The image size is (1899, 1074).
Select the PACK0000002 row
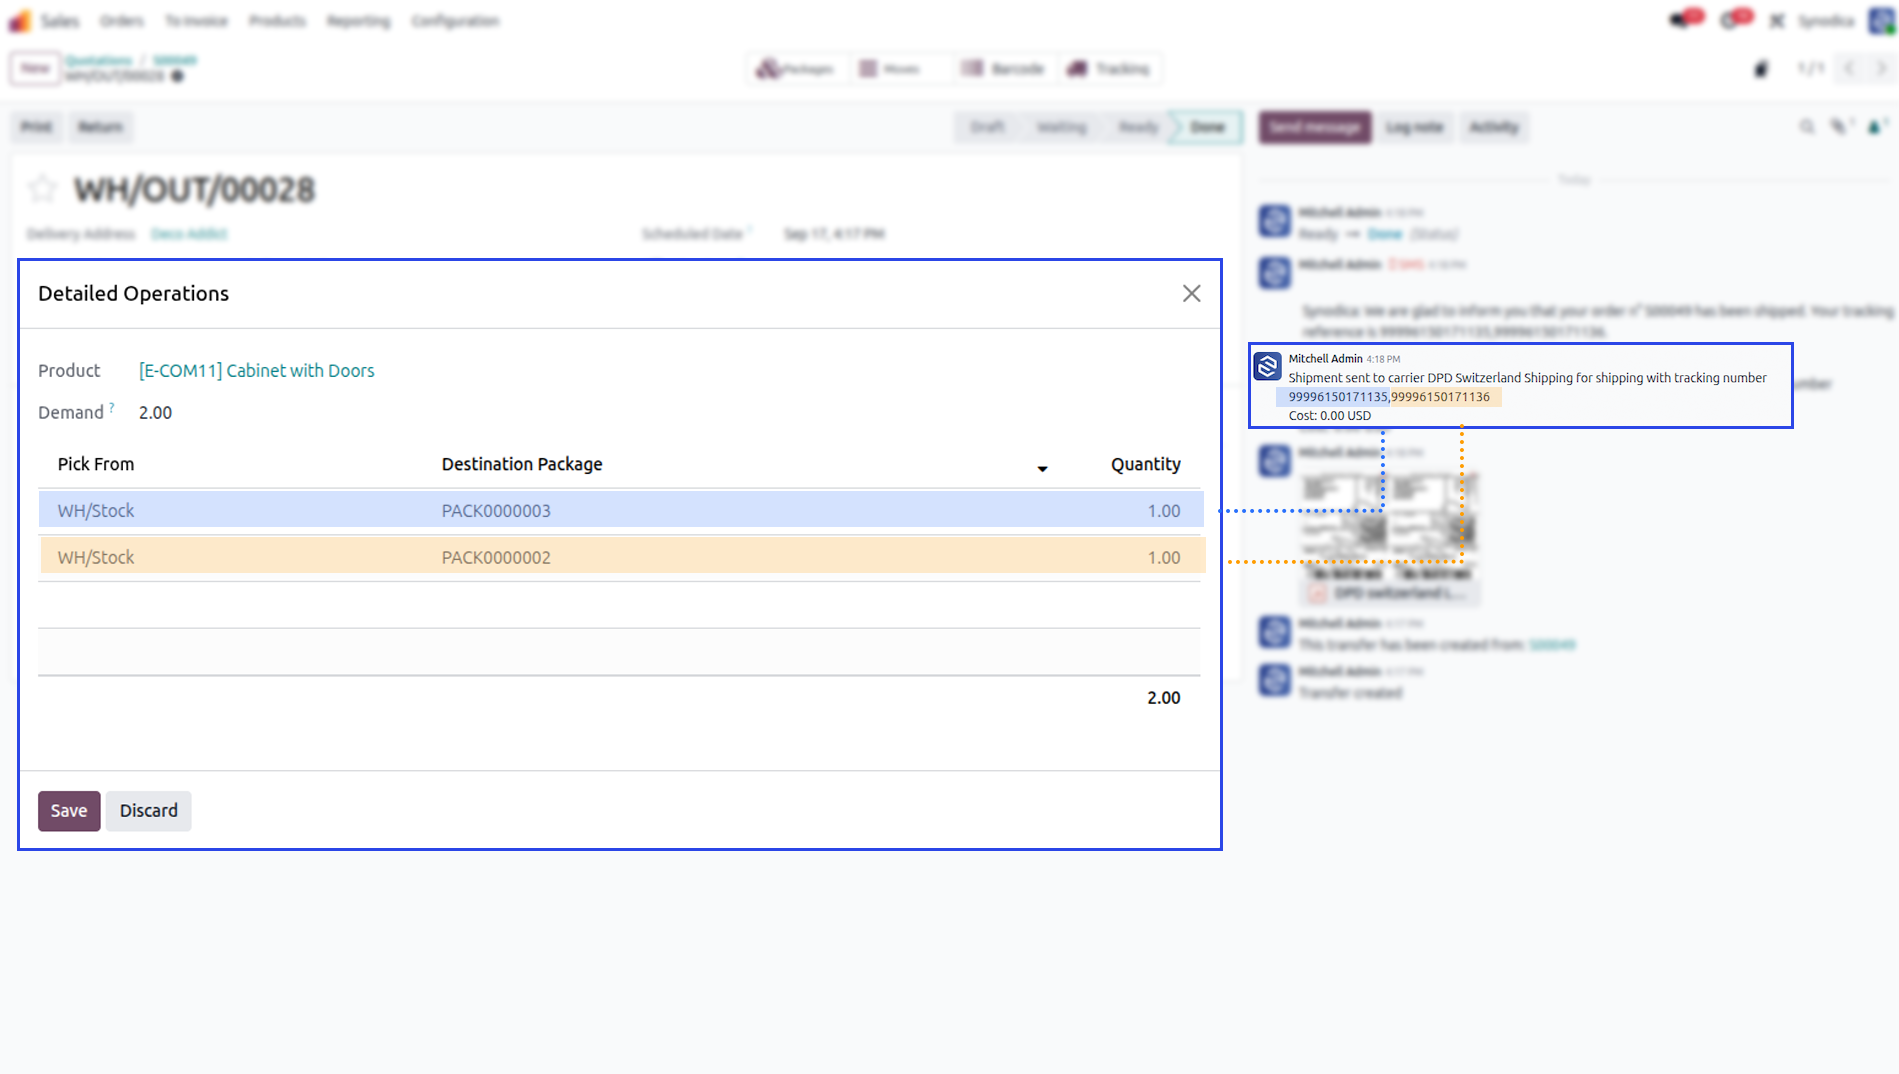621,557
